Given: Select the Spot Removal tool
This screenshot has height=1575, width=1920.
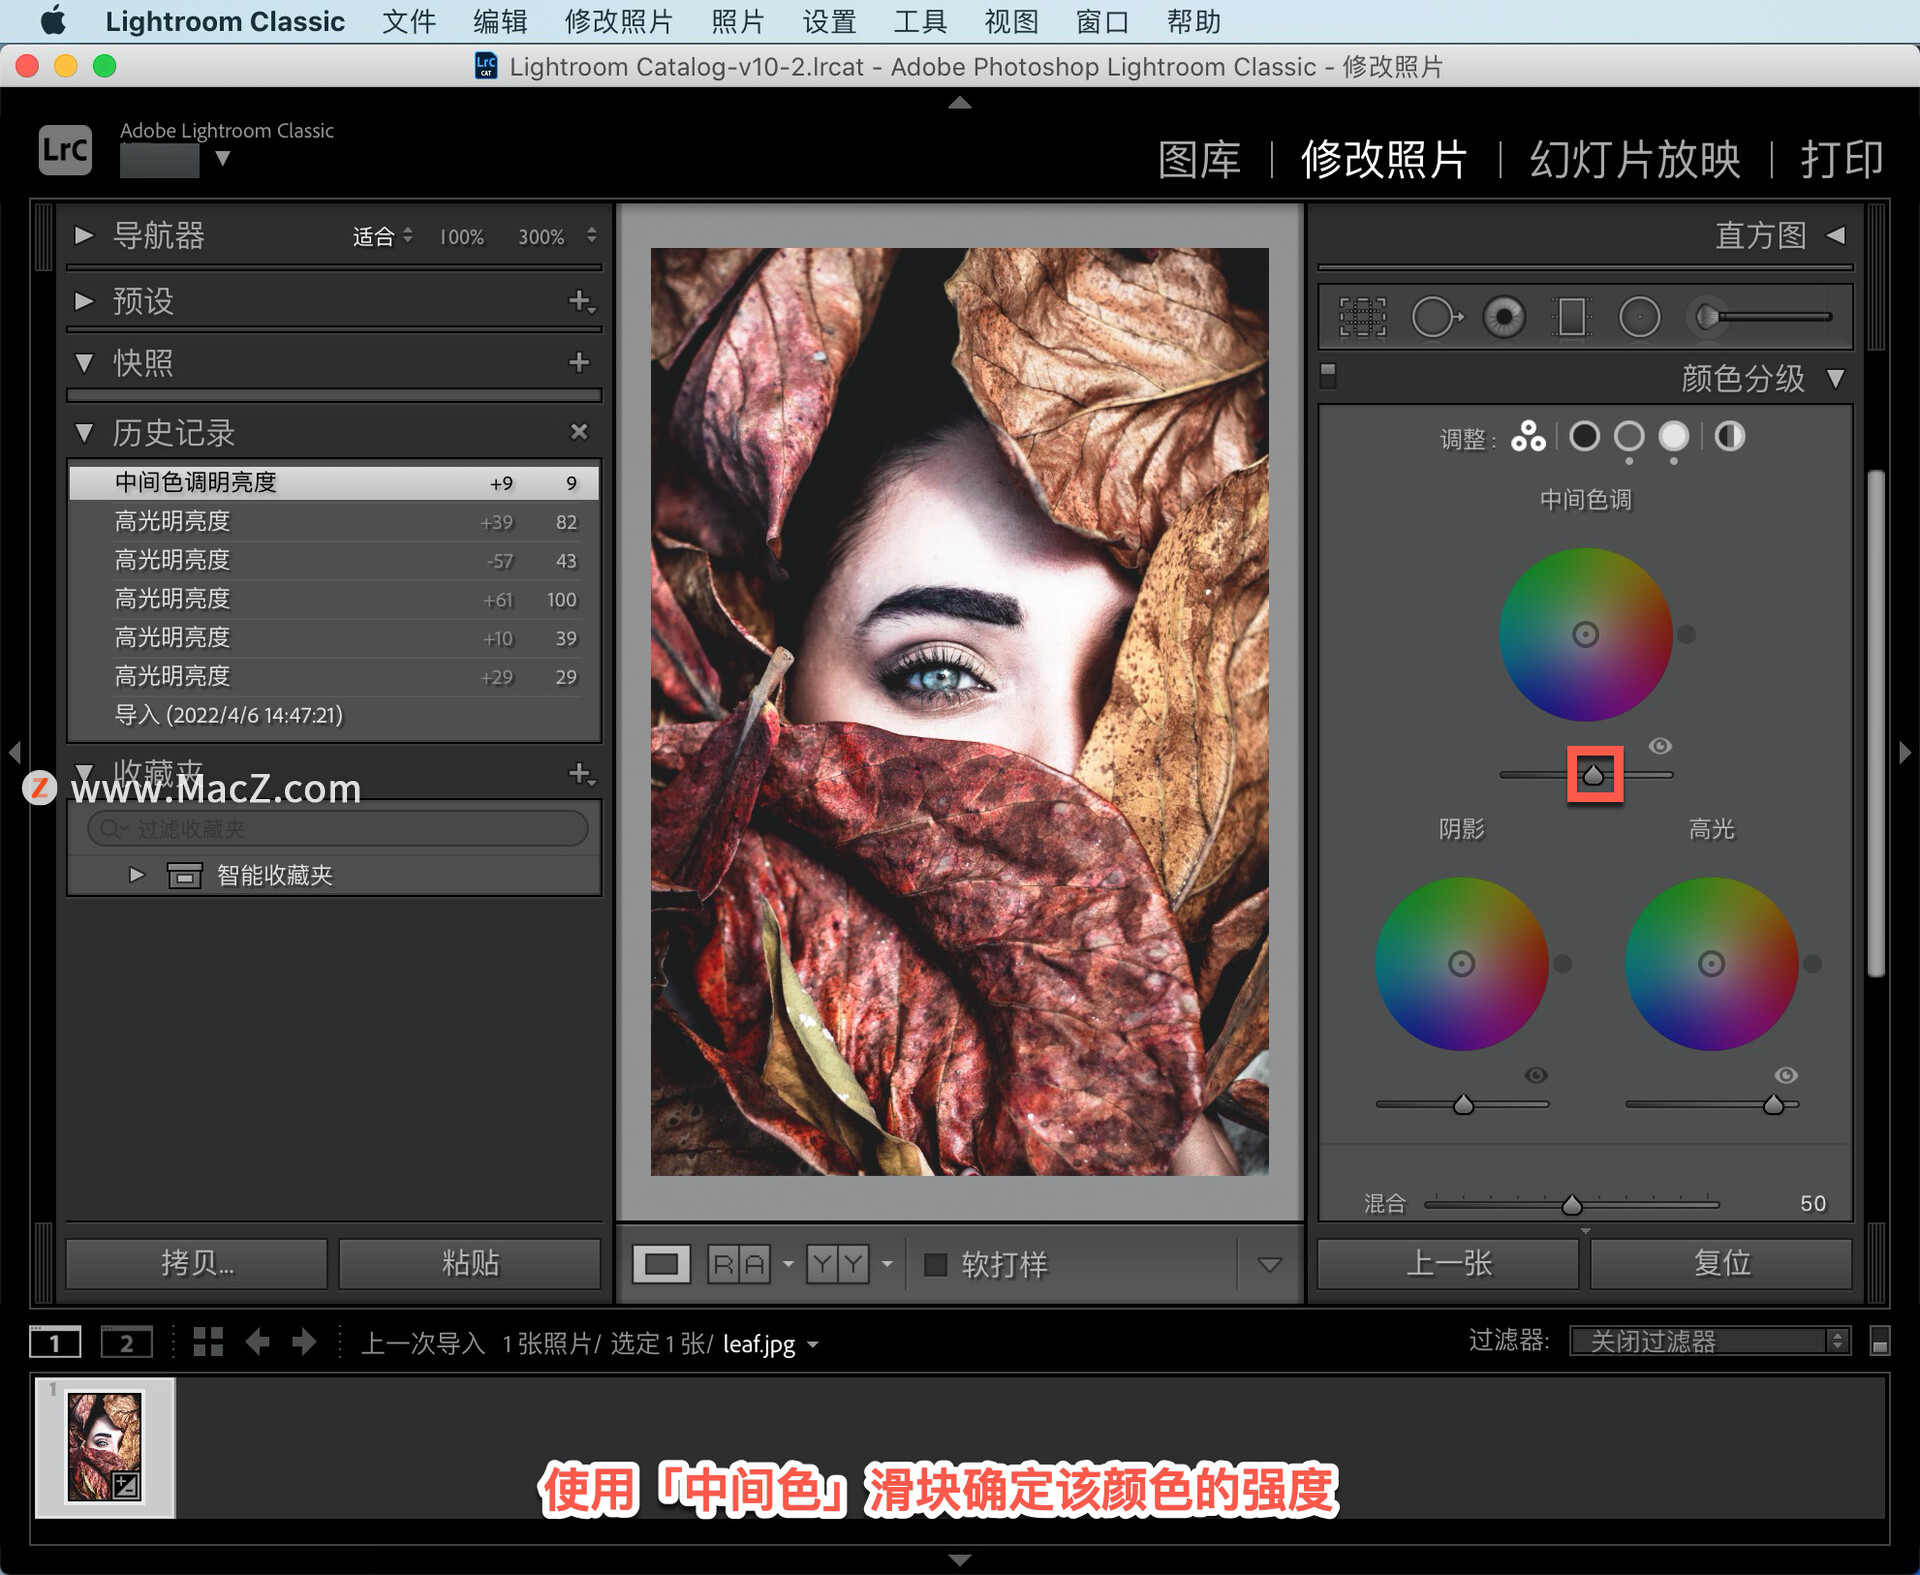Looking at the screenshot, I should [x=1437, y=317].
